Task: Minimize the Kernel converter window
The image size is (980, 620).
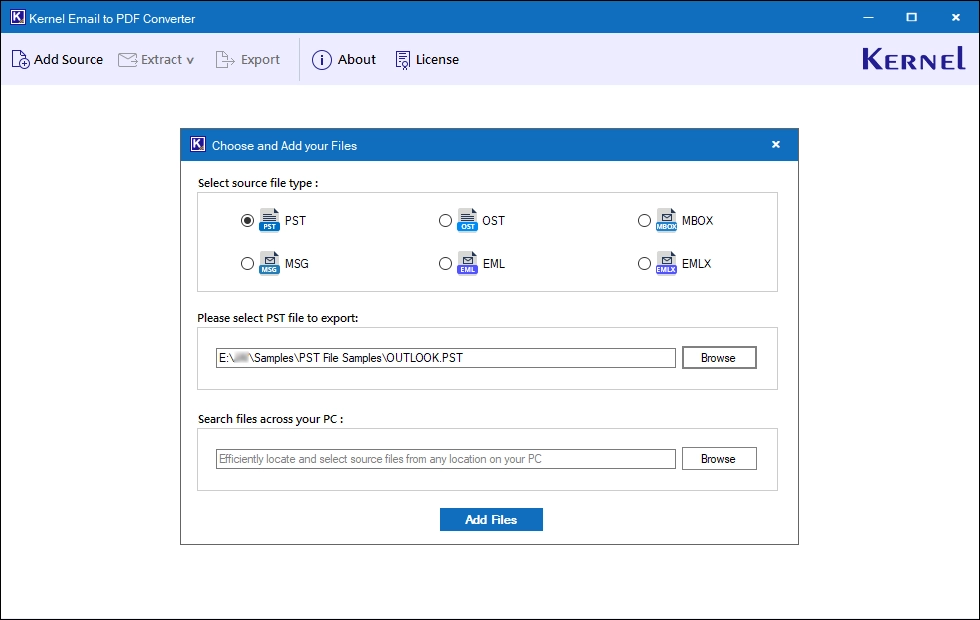Action: point(868,18)
